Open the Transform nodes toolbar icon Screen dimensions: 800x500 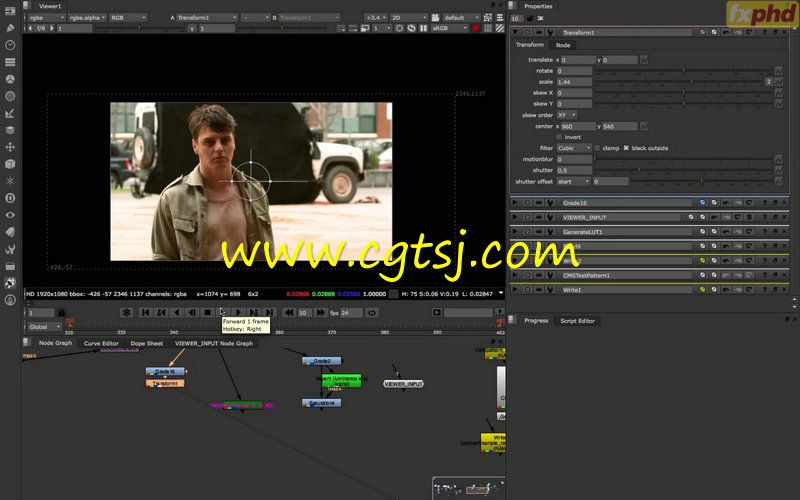point(10,147)
